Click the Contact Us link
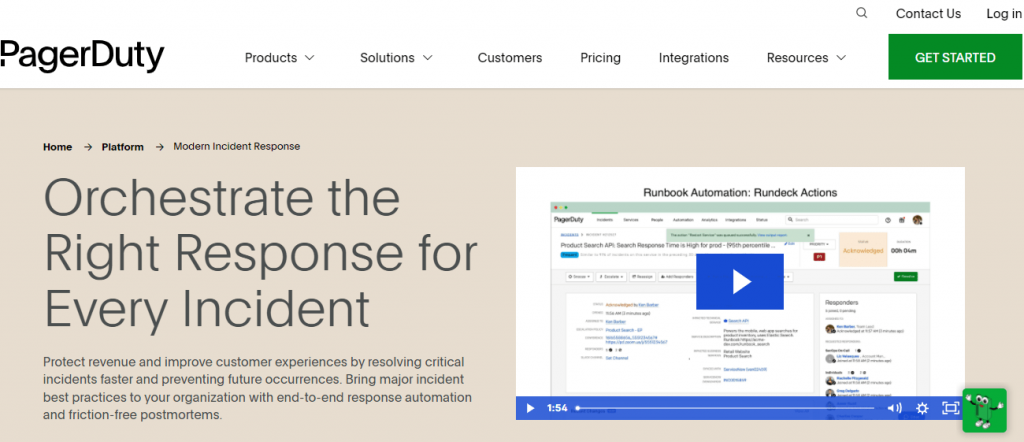 928,14
